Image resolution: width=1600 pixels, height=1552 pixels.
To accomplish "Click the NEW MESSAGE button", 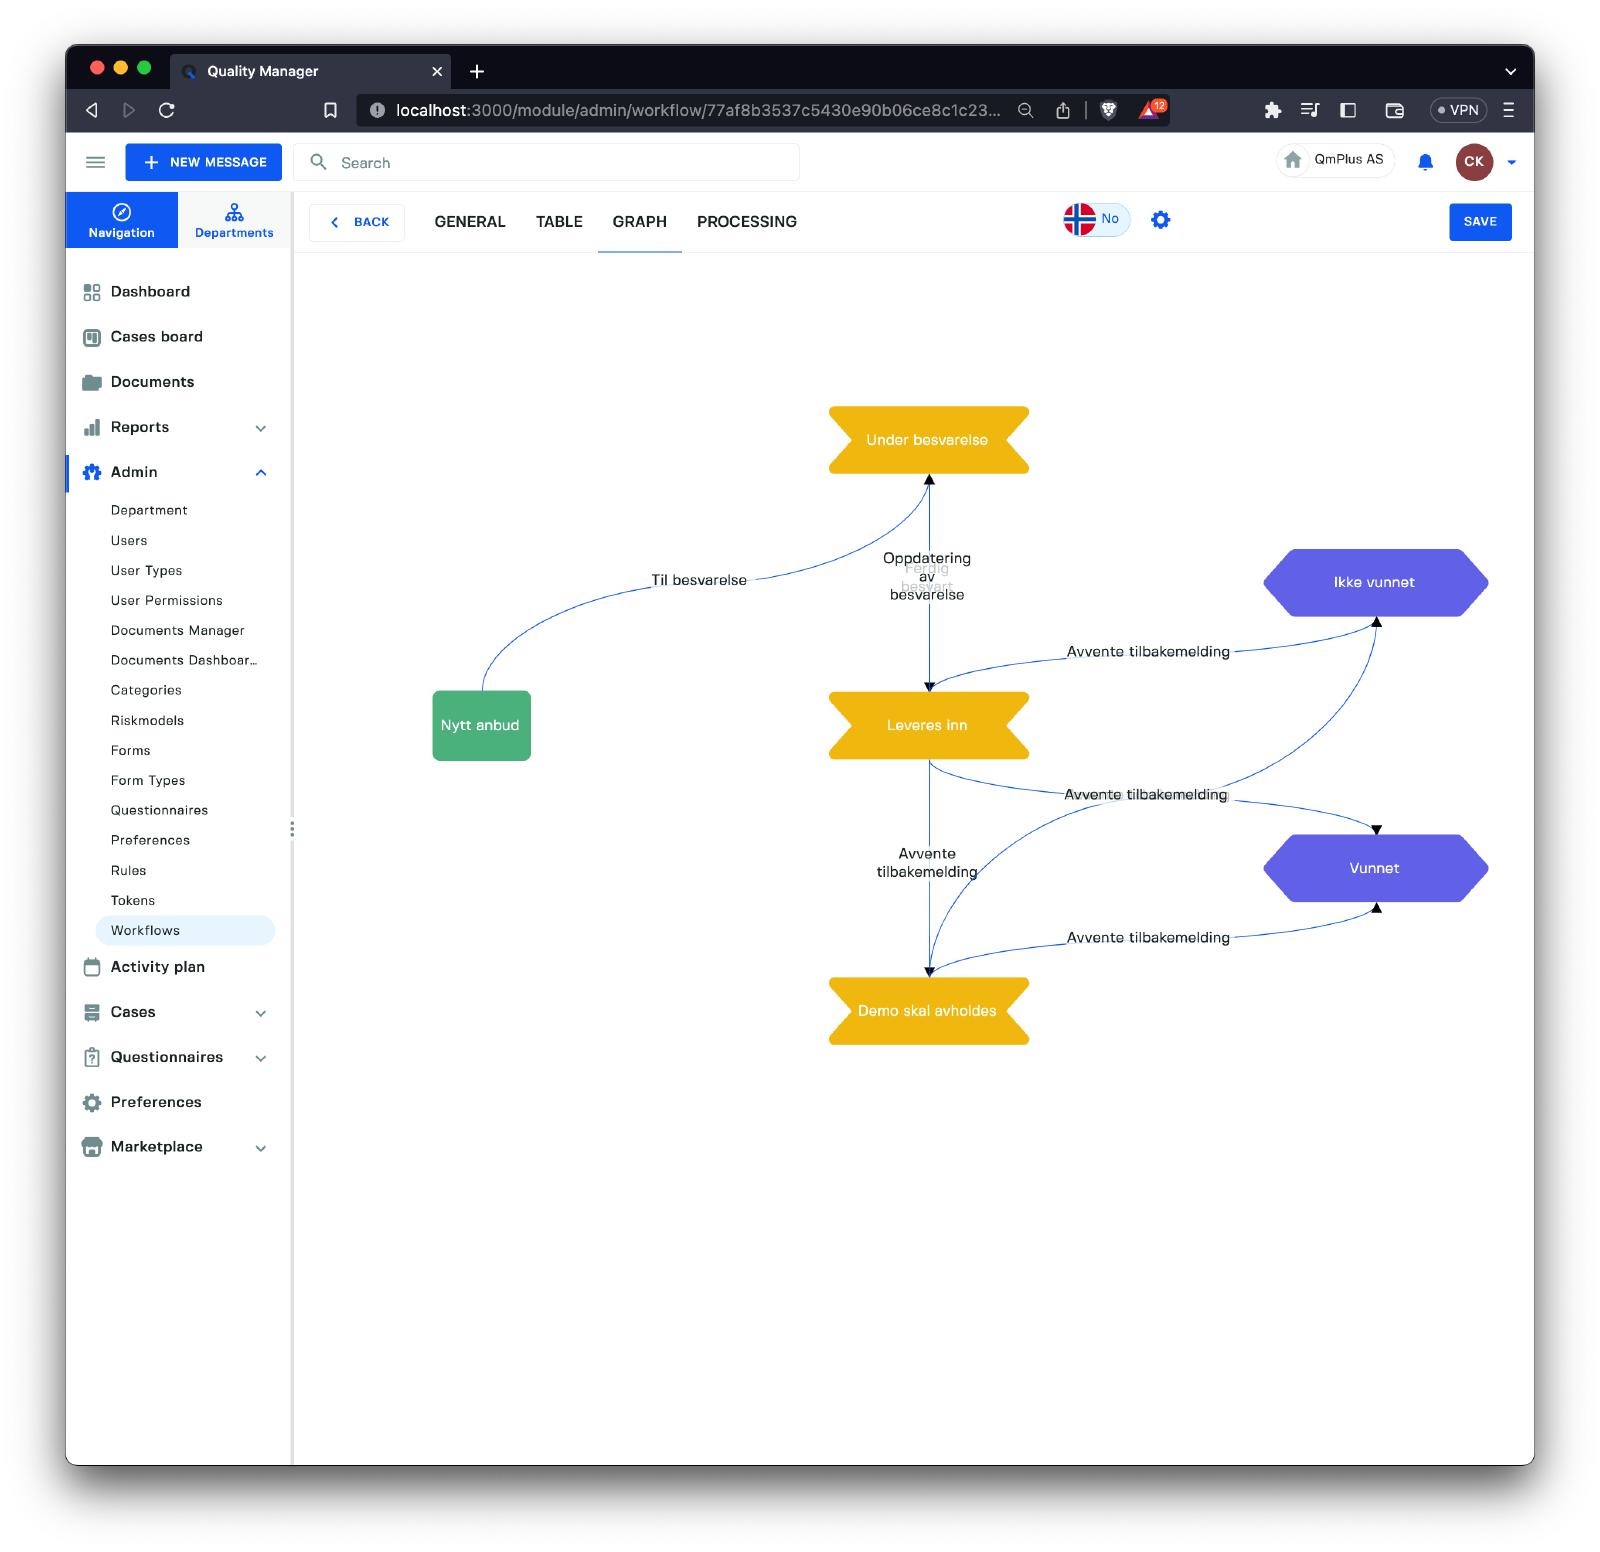I will pos(204,162).
